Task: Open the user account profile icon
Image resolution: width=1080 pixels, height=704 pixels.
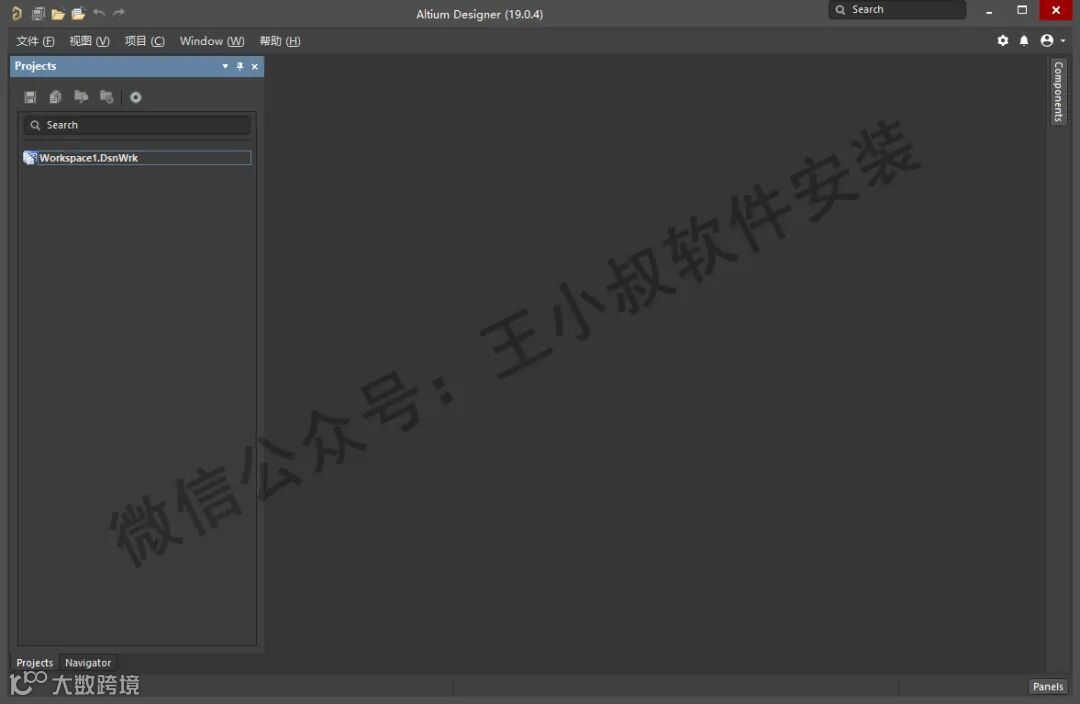Action: tap(1047, 41)
